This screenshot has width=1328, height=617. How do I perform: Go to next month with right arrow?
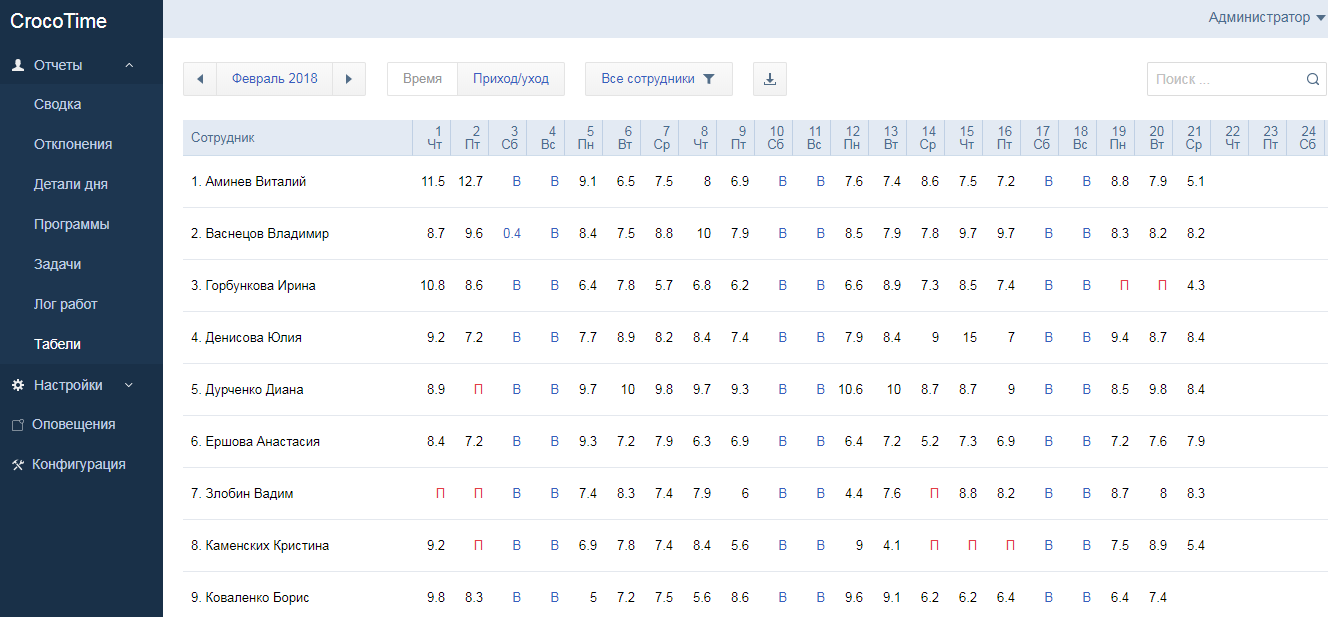(x=348, y=79)
